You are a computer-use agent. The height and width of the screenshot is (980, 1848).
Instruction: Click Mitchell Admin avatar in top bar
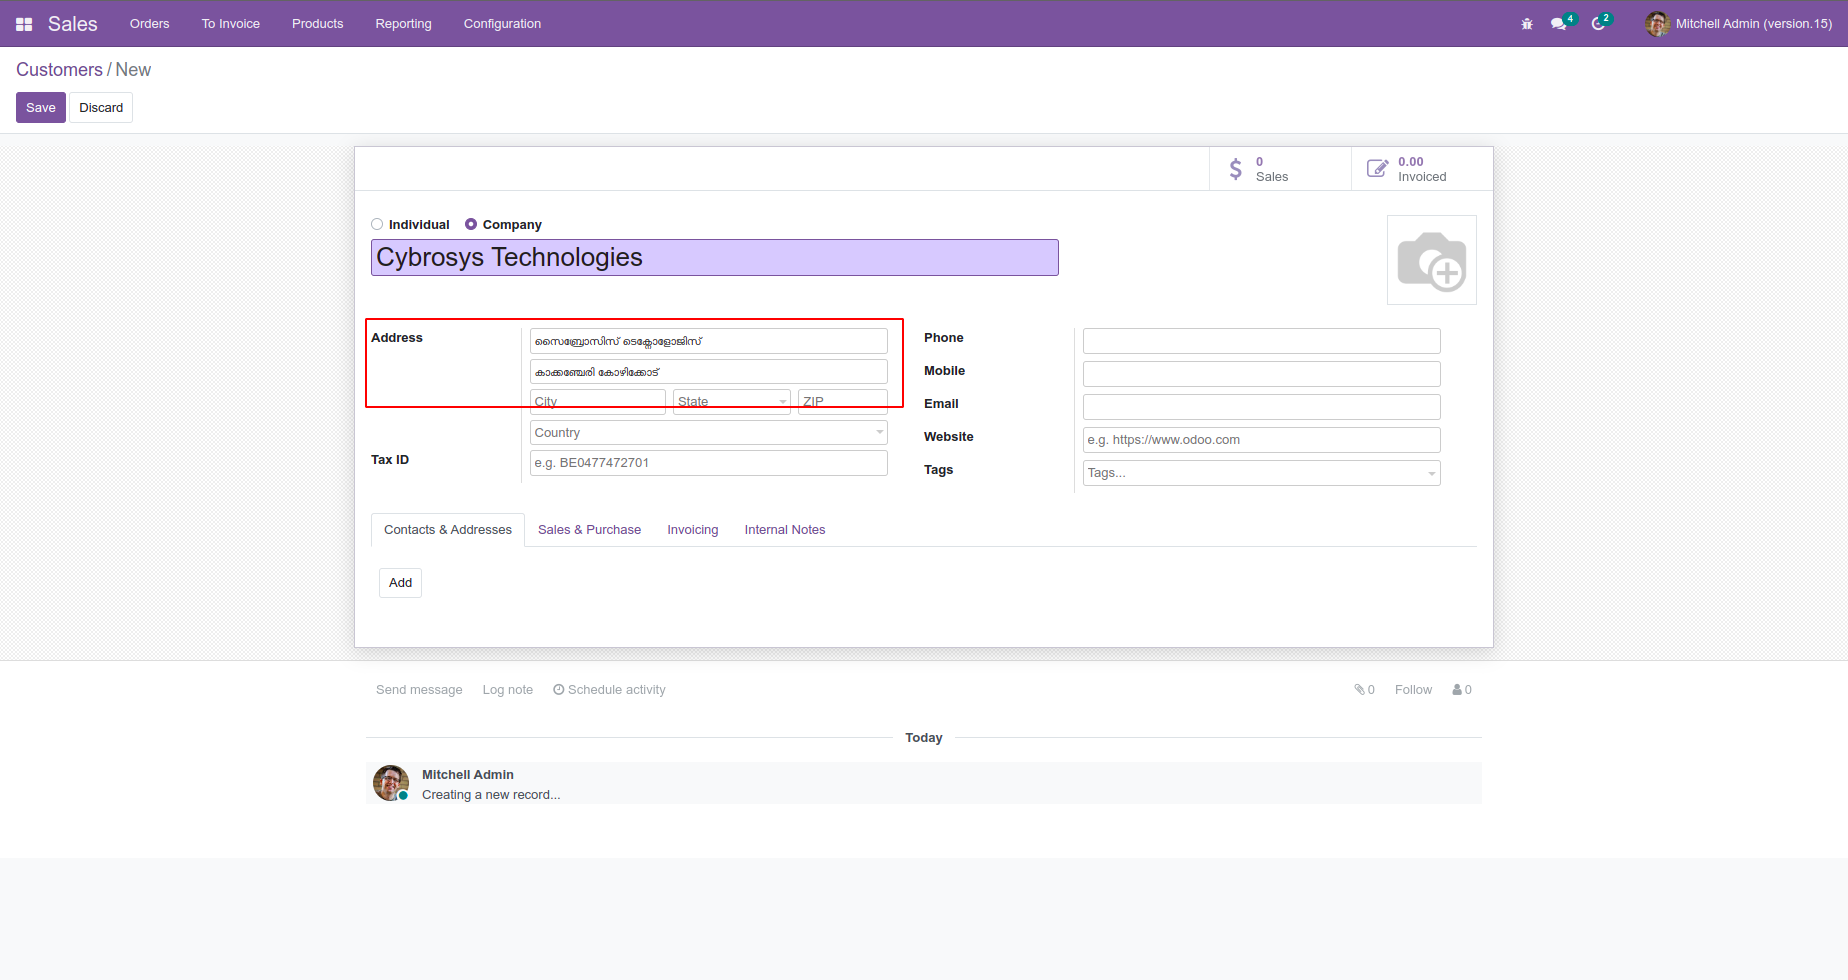[x=1657, y=24]
